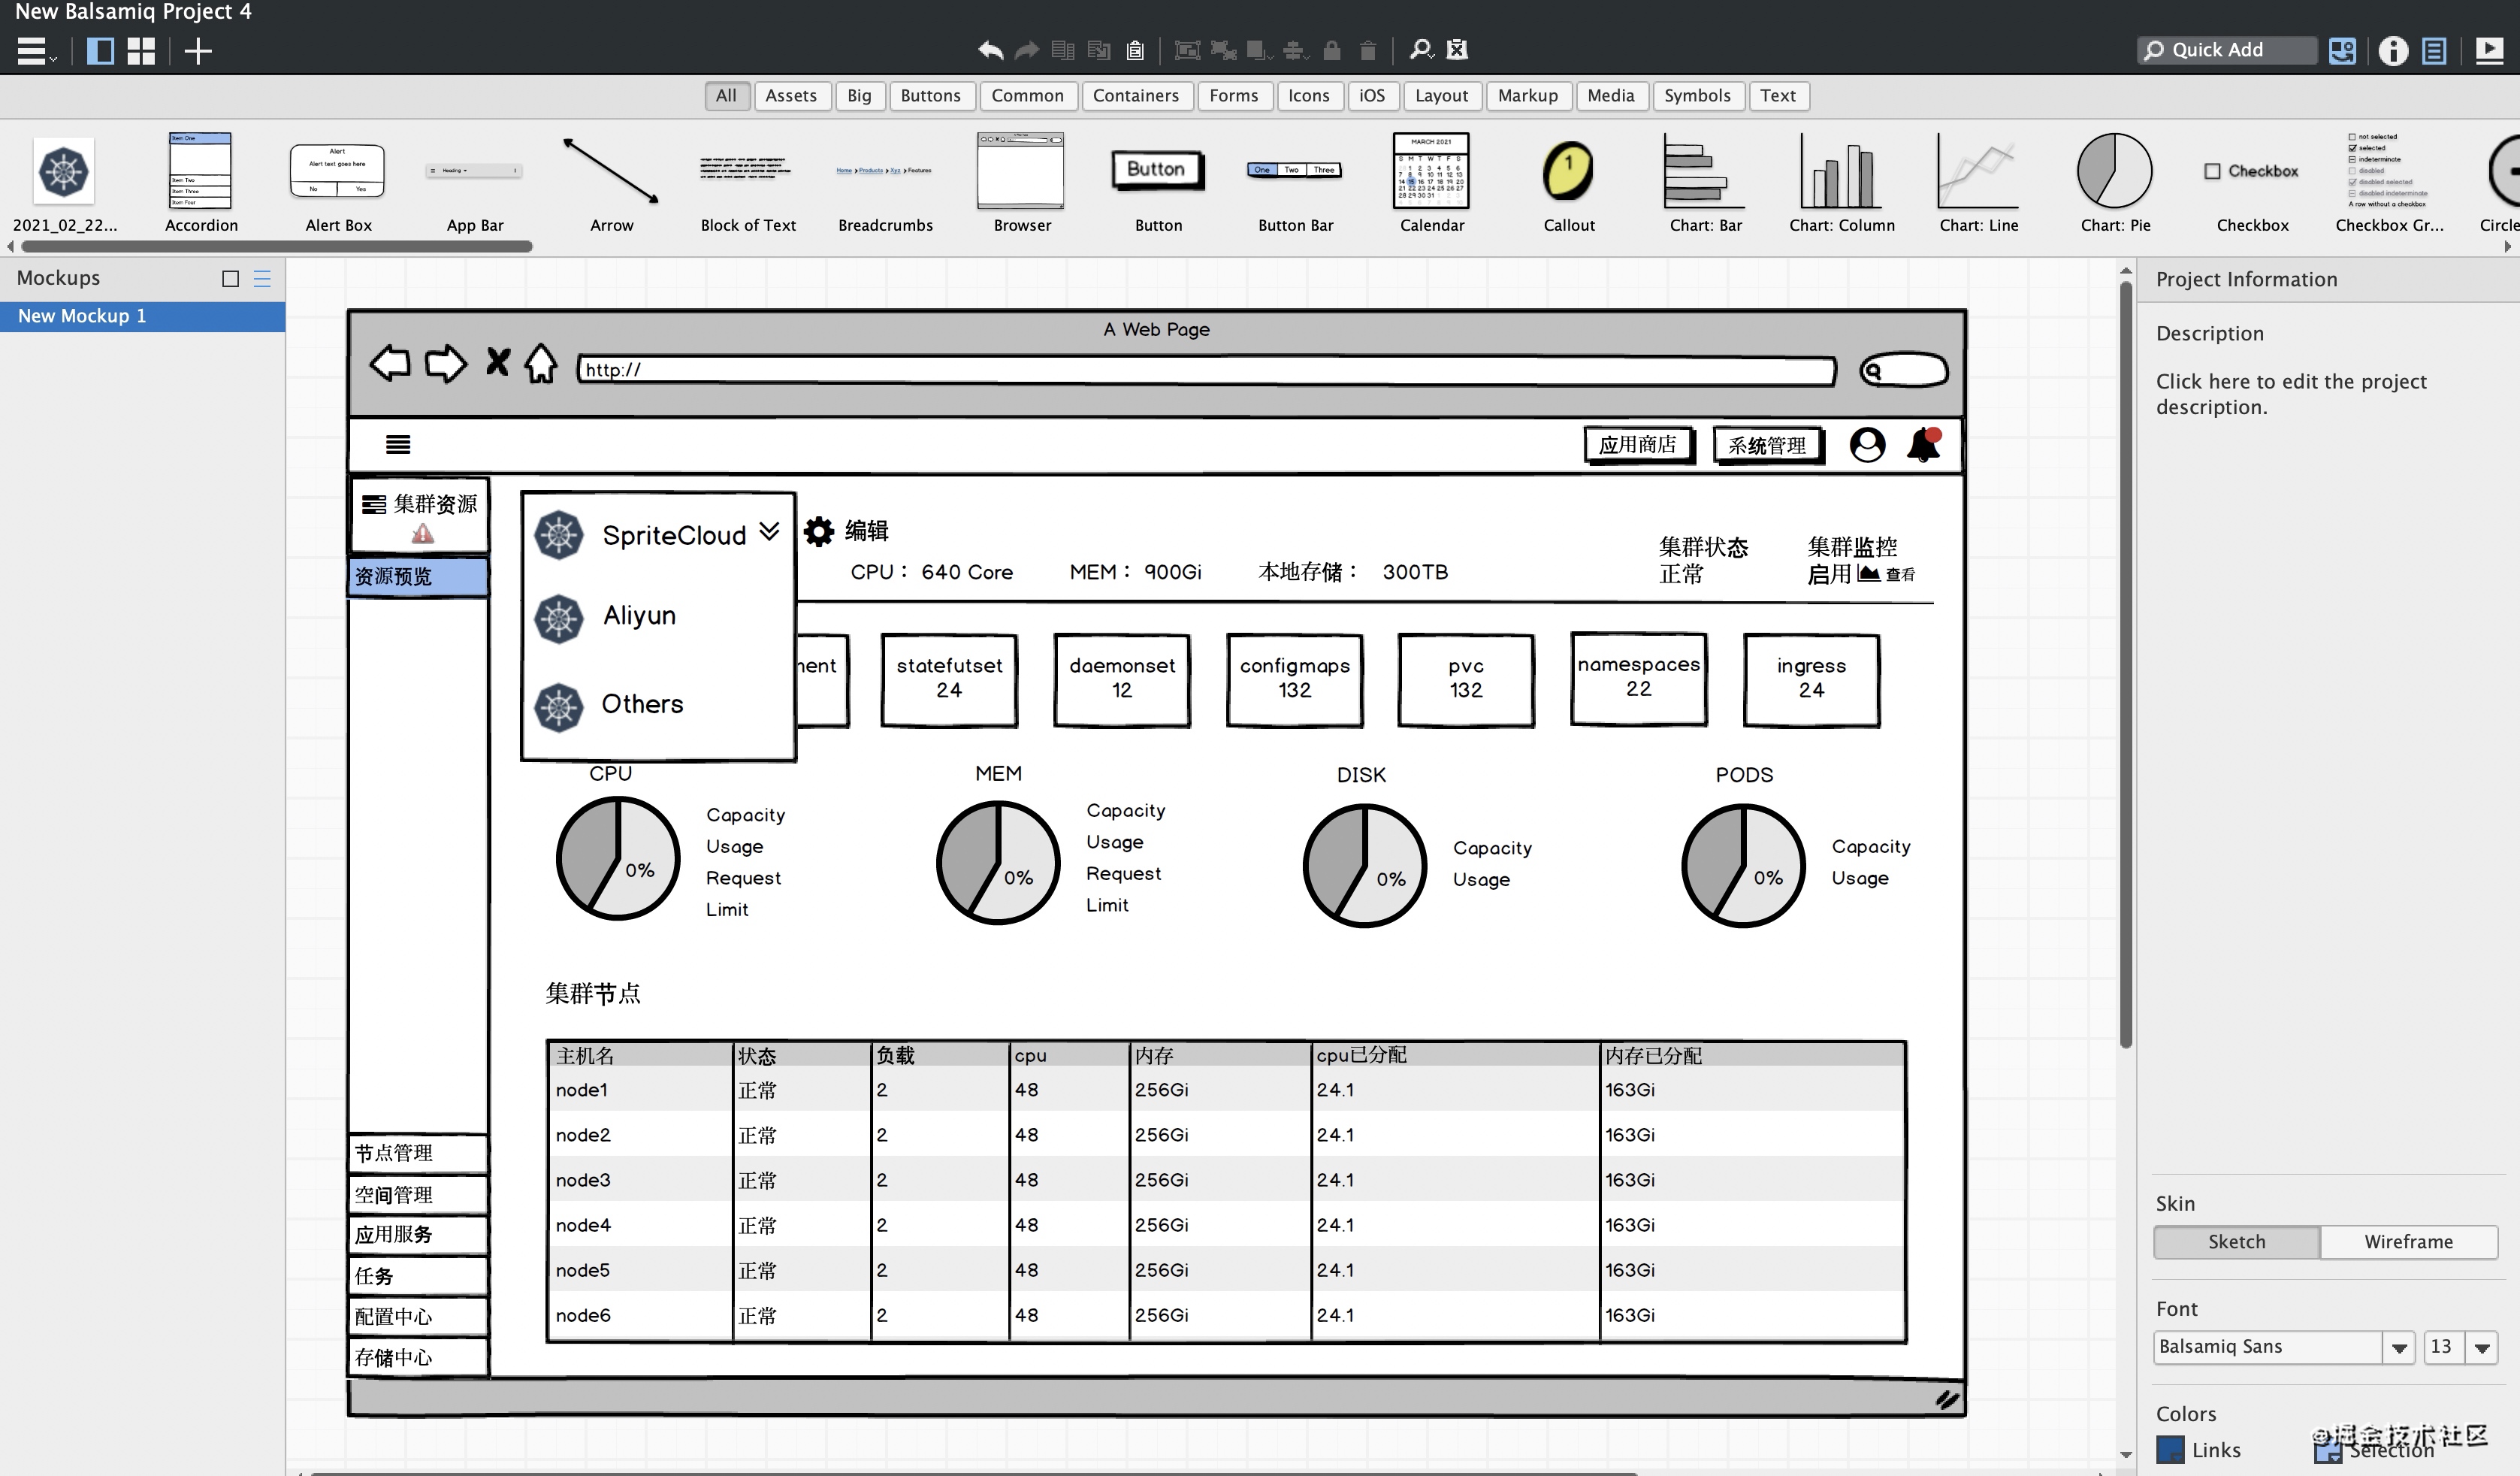The image size is (2520, 1476).
Task: Switch to thumbnail grid view icon
Action: point(141,51)
